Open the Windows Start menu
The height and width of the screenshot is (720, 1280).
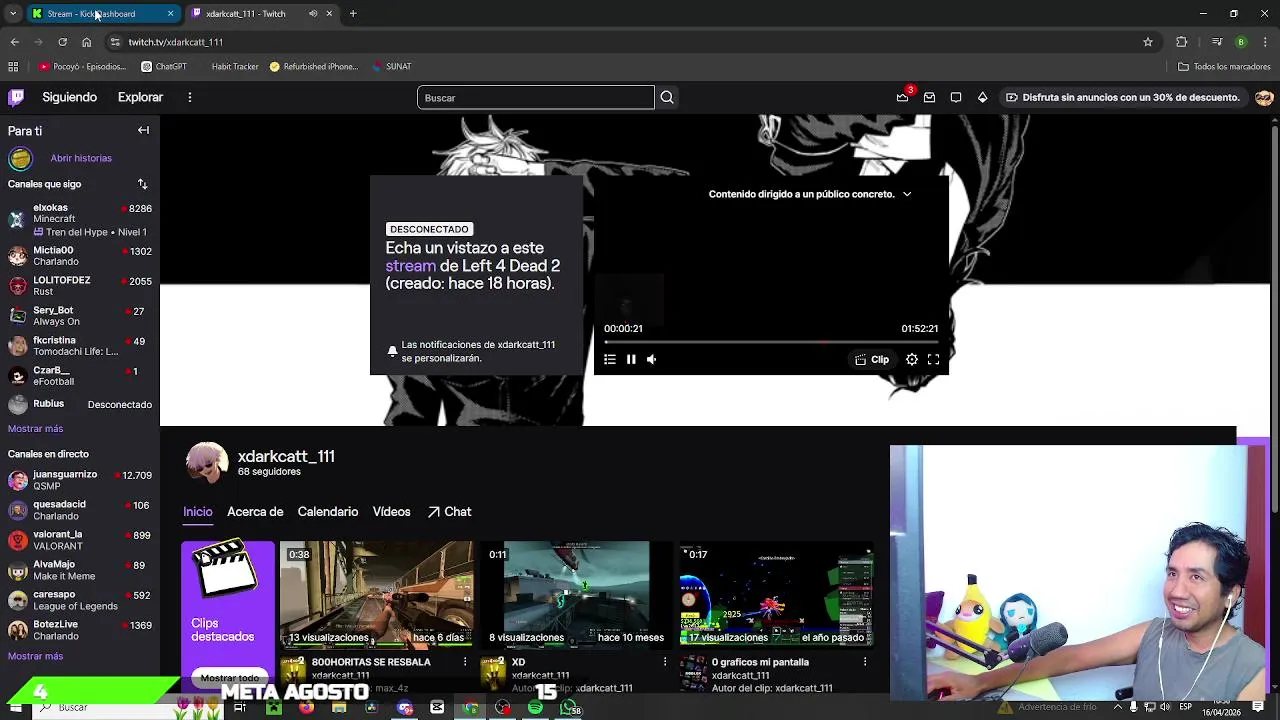click(15, 708)
